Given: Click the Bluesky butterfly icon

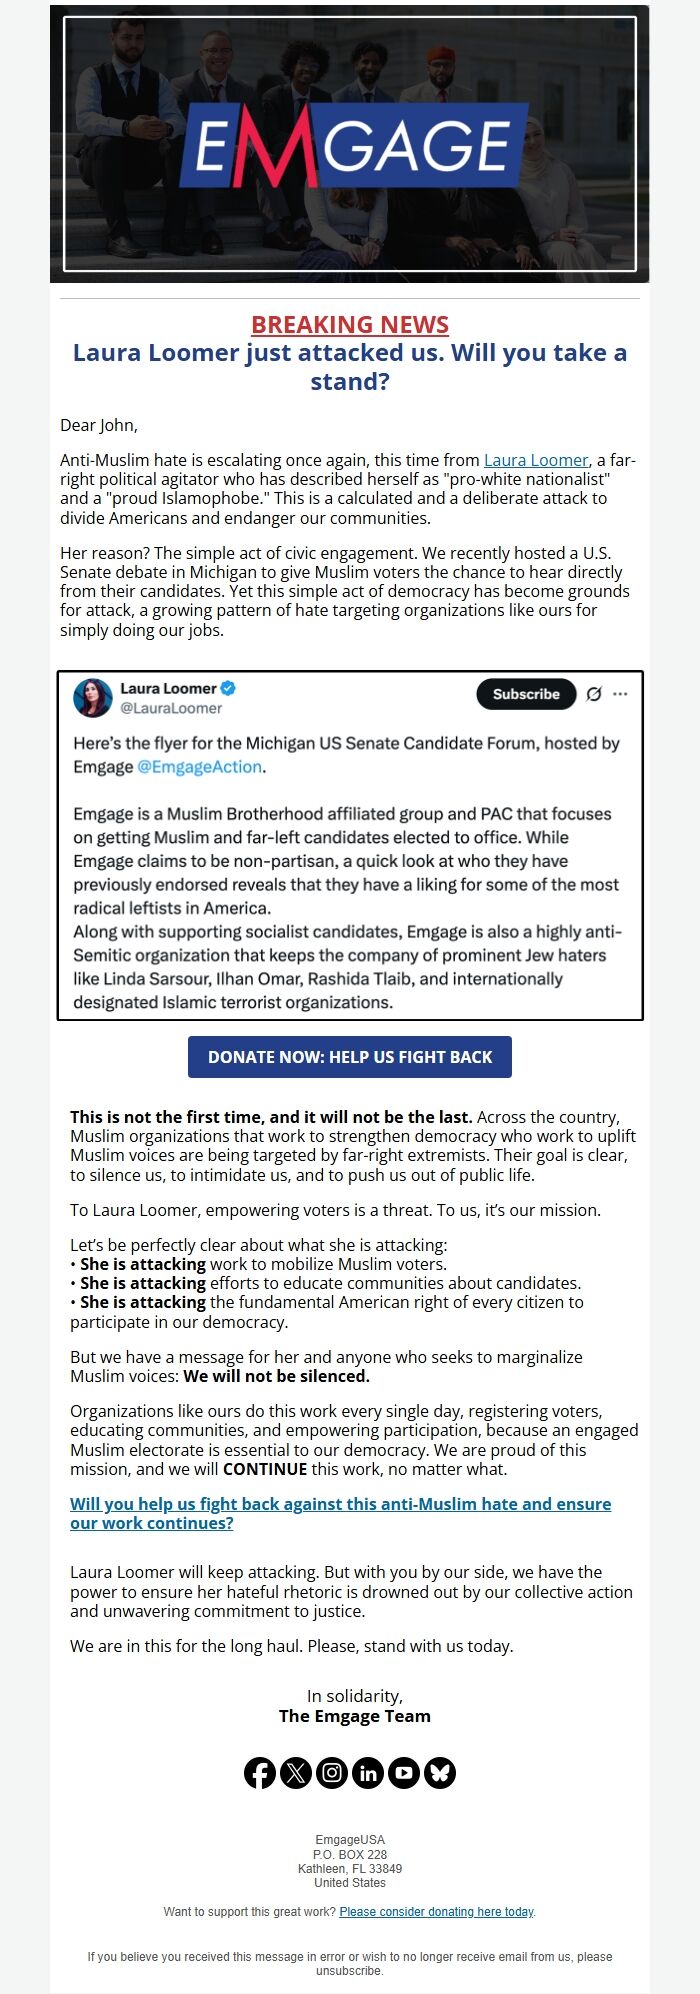Looking at the screenshot, I should point(440,1773).
